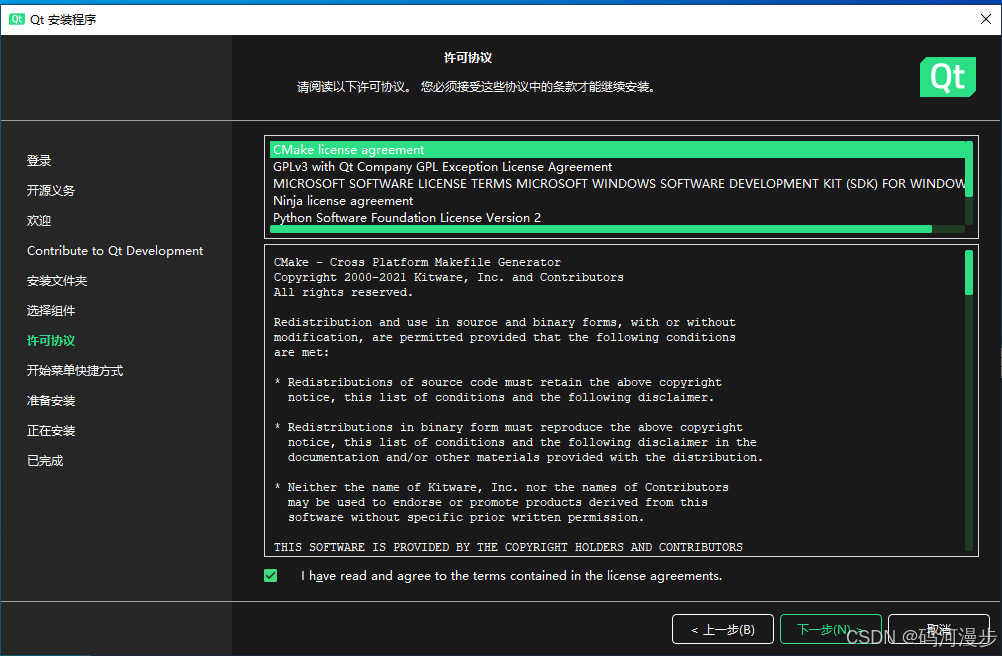Click the Qt icon in the title bar

(15, 17)
